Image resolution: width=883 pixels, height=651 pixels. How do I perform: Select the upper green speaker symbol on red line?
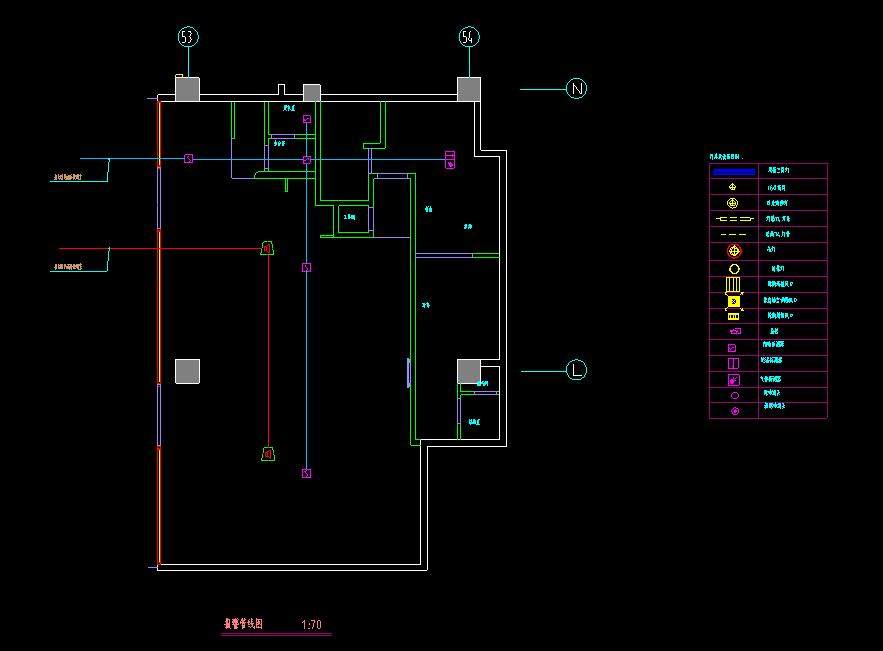[x=267, y=248]
